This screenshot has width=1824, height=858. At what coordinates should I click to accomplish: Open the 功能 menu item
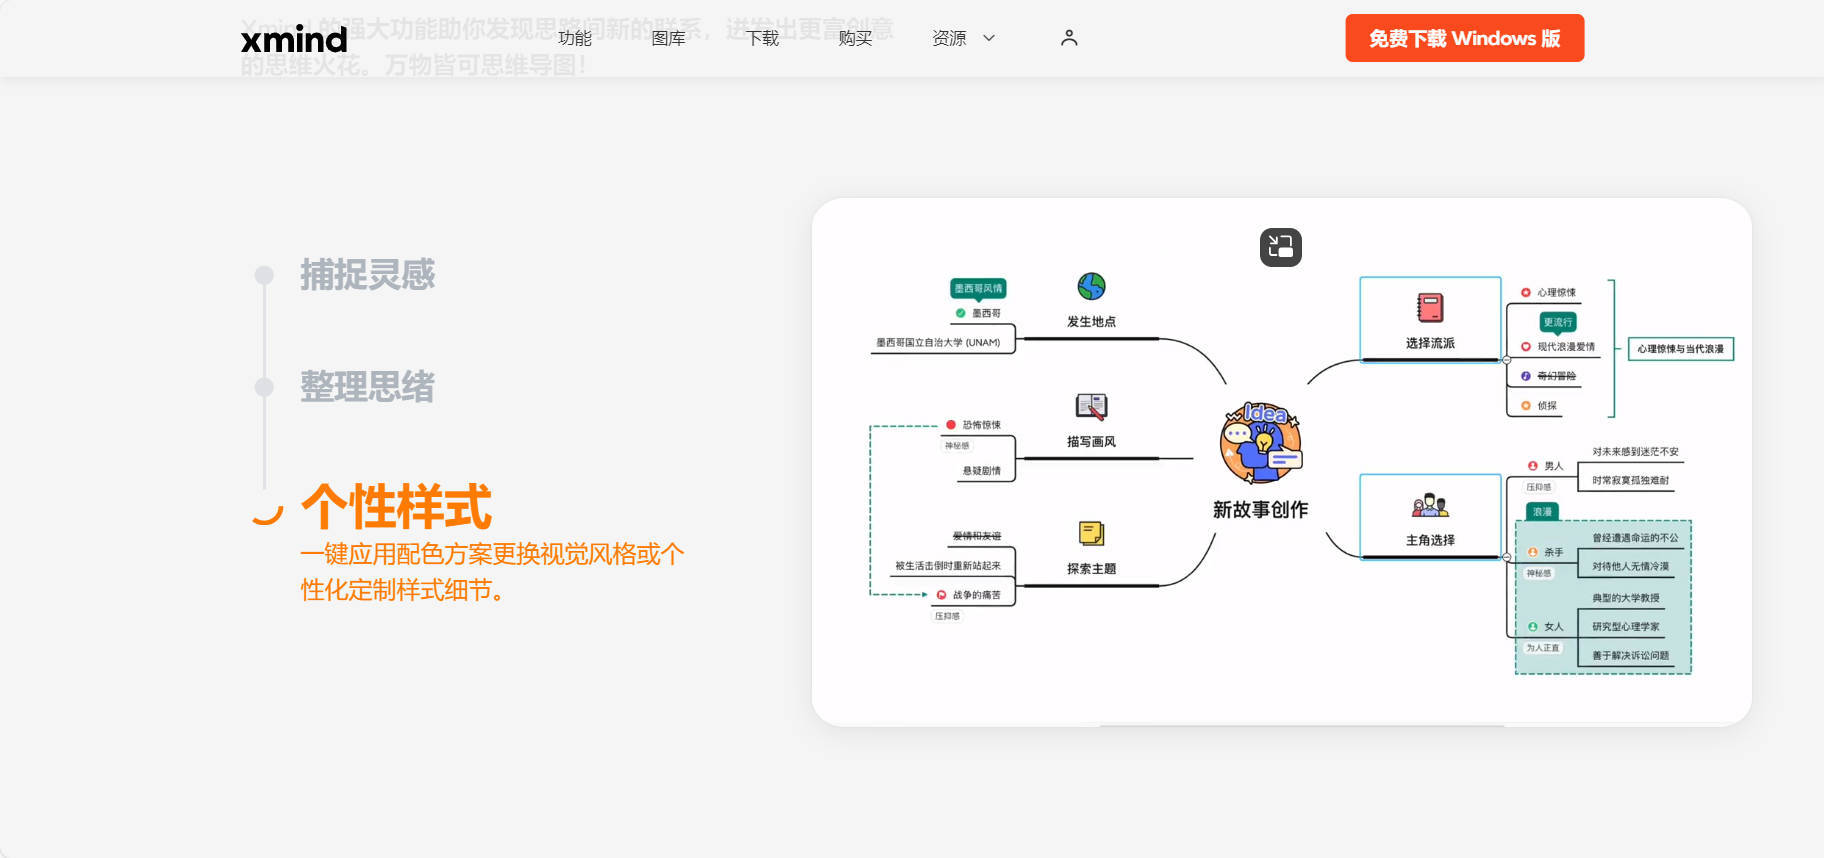click(575, 38)
